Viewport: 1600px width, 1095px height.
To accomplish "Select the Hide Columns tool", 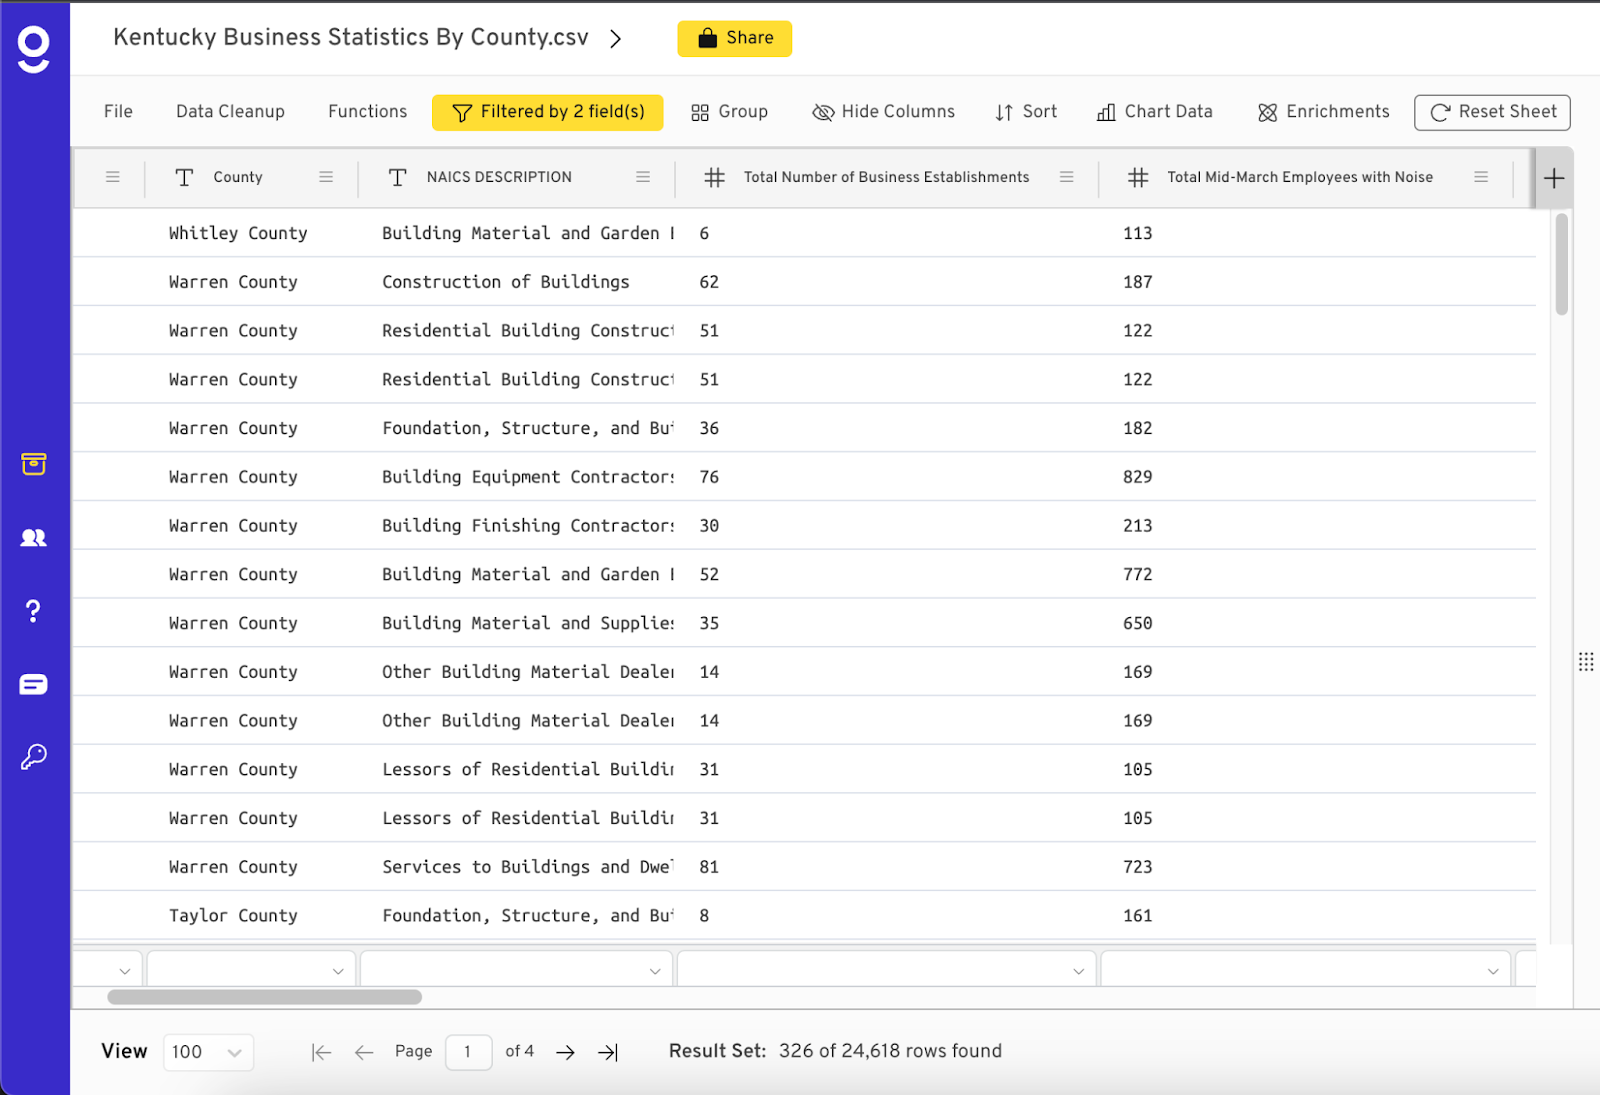I will pos(883,112).
